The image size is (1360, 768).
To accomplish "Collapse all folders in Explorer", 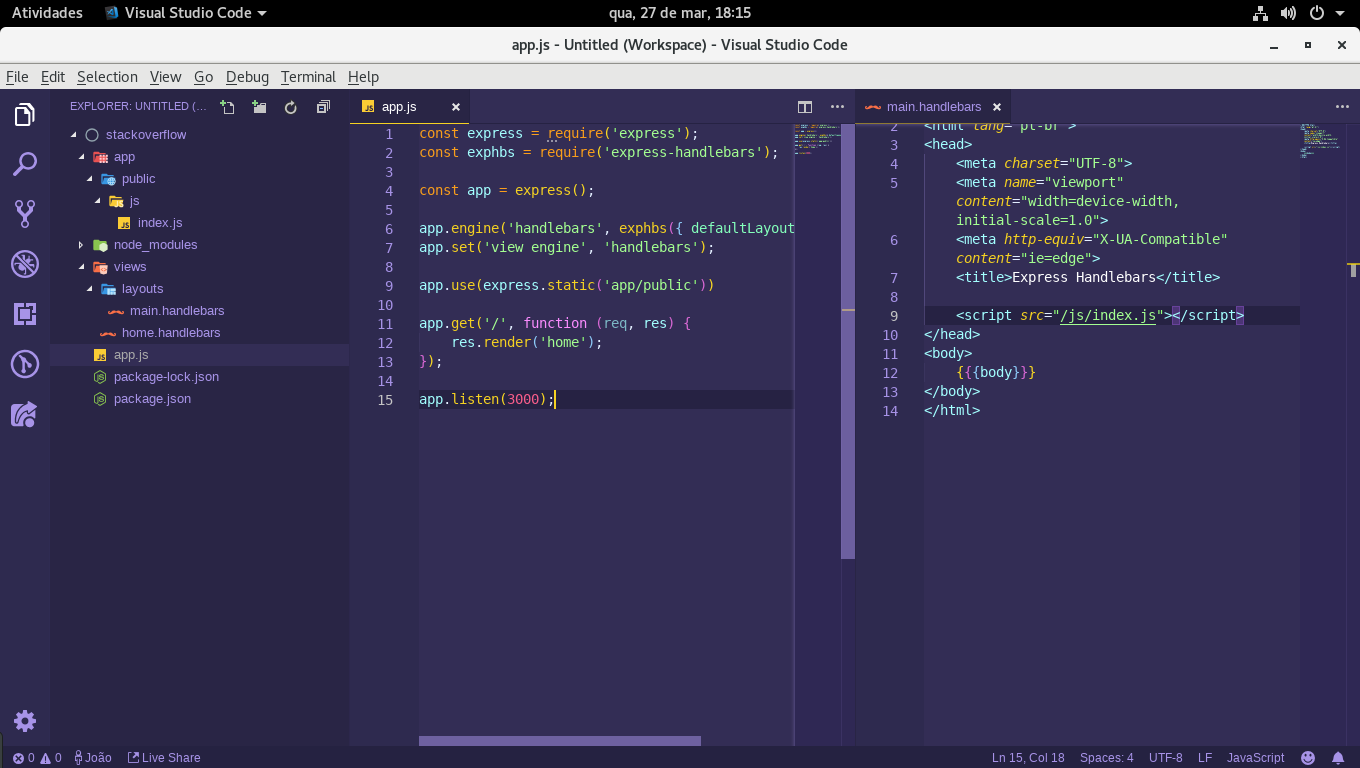I will pos(323,107).
